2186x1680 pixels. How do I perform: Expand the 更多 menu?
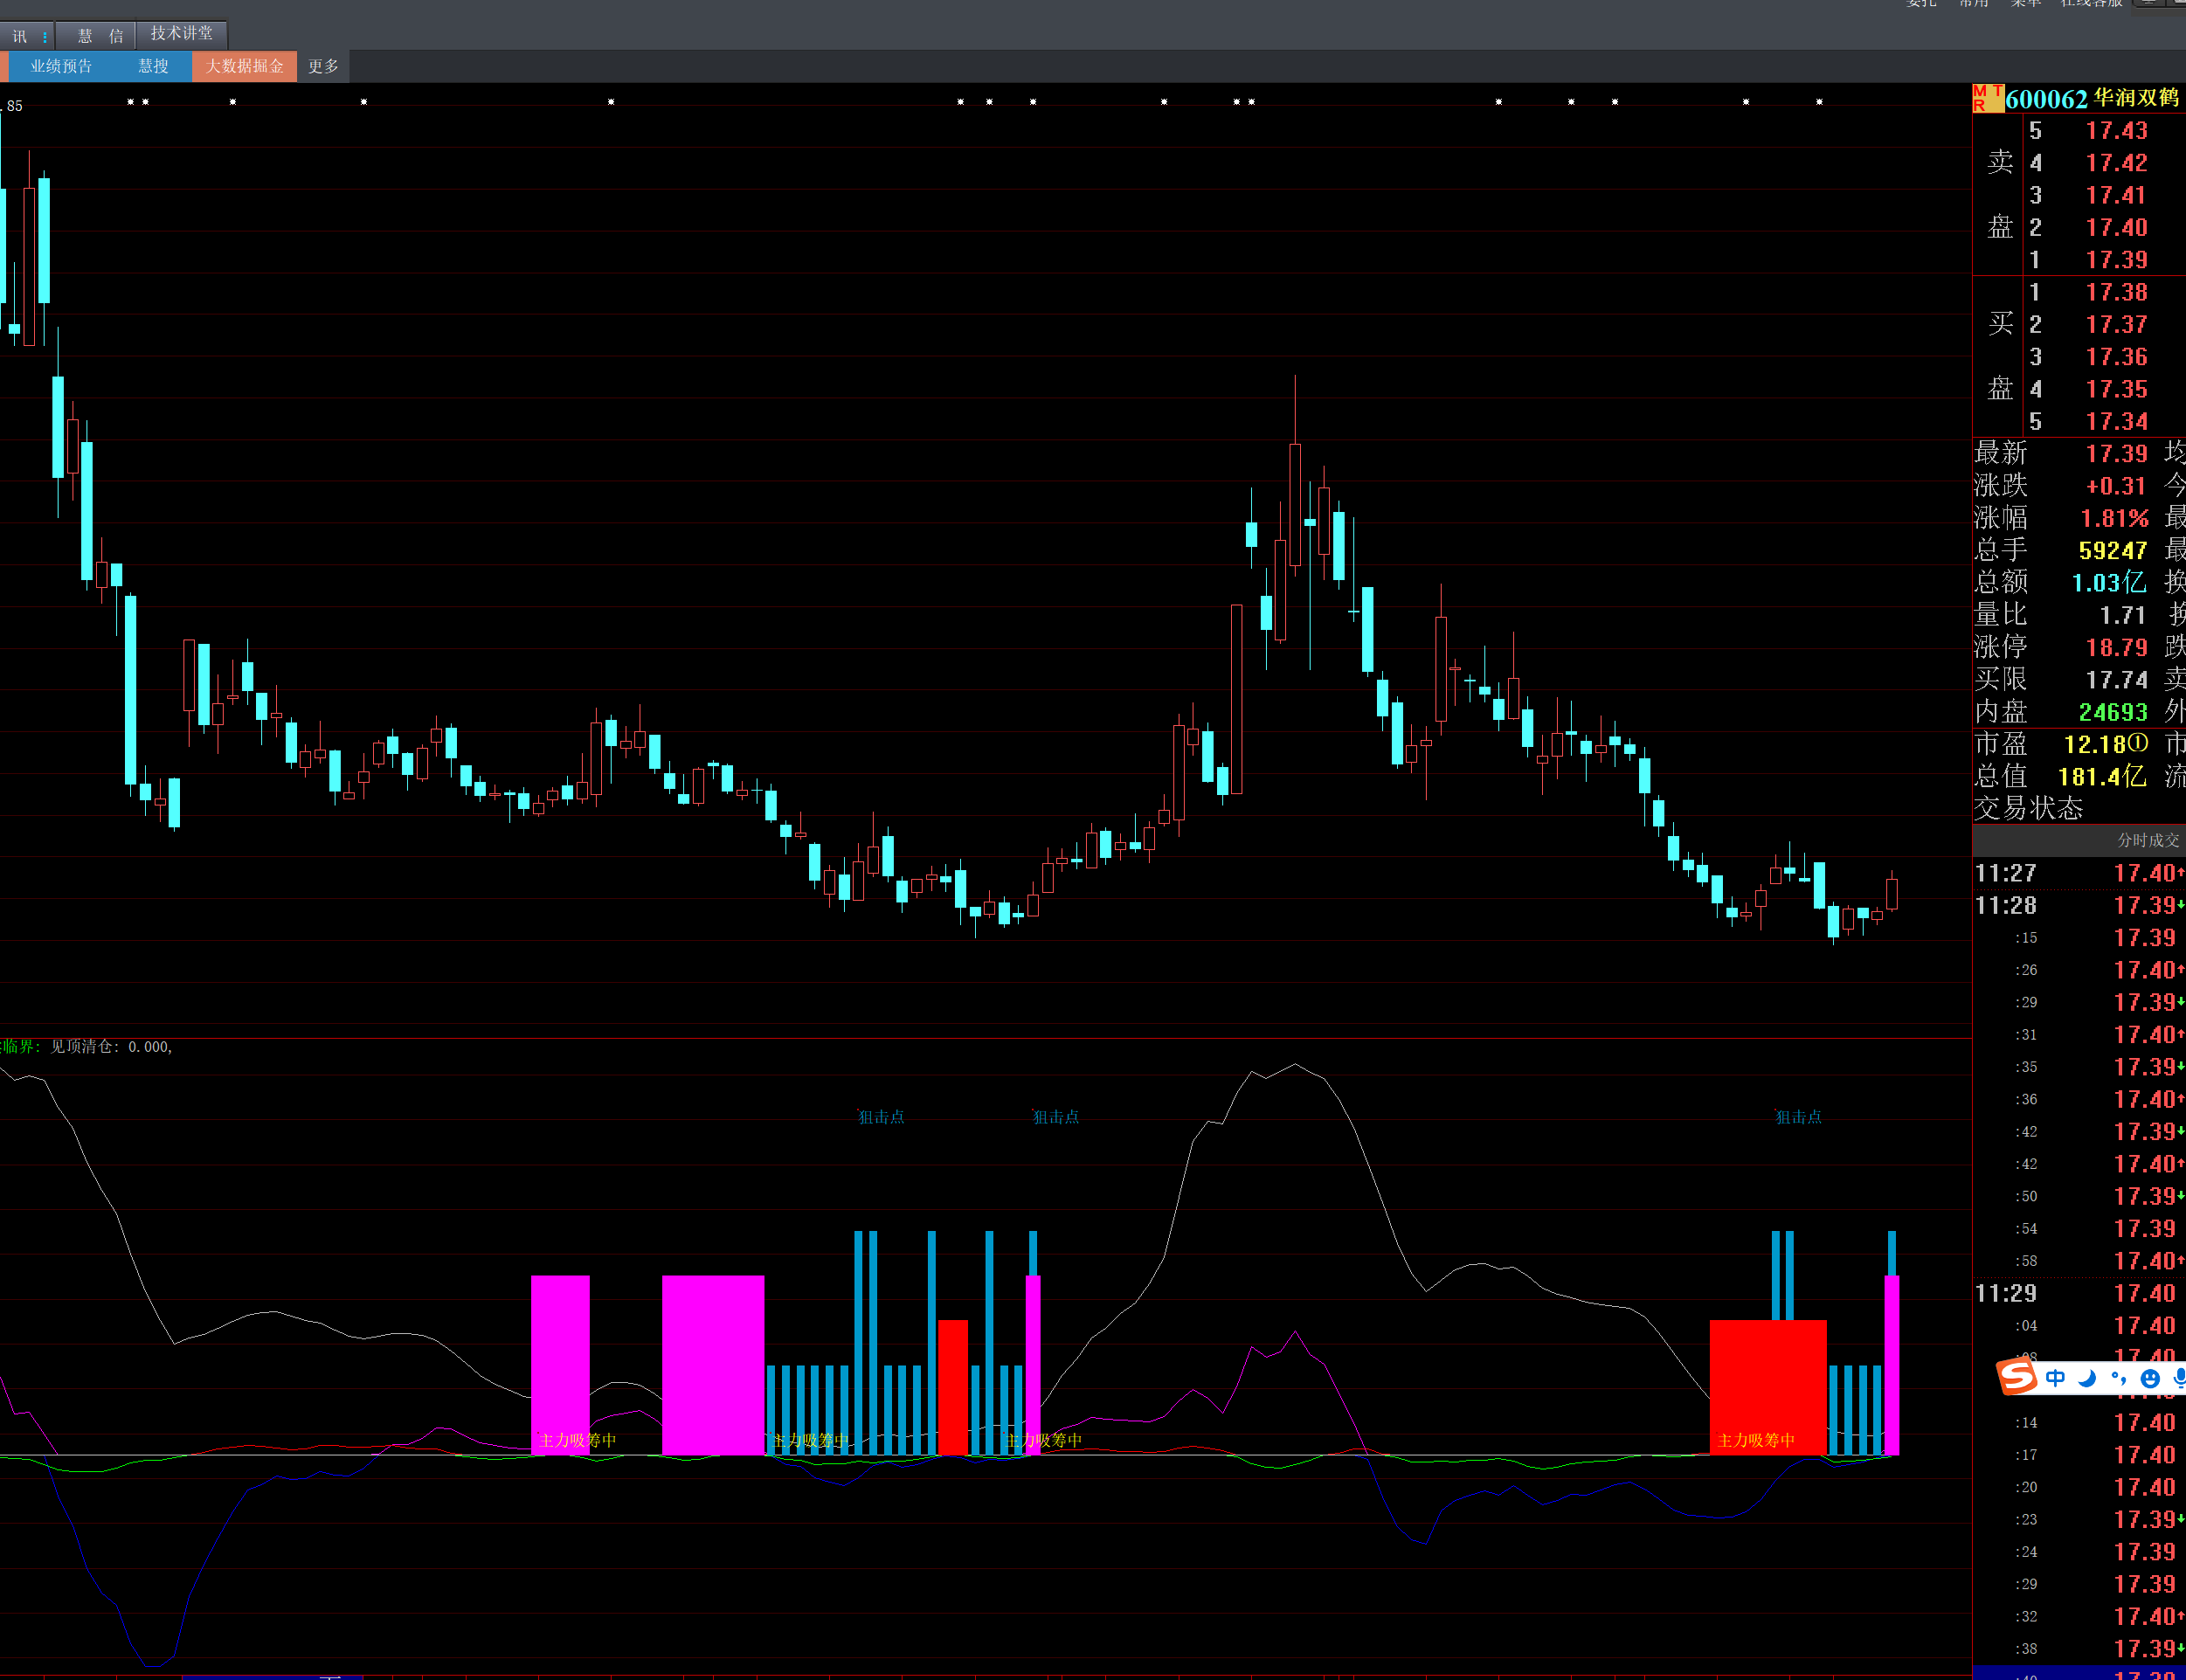point(323,66)
